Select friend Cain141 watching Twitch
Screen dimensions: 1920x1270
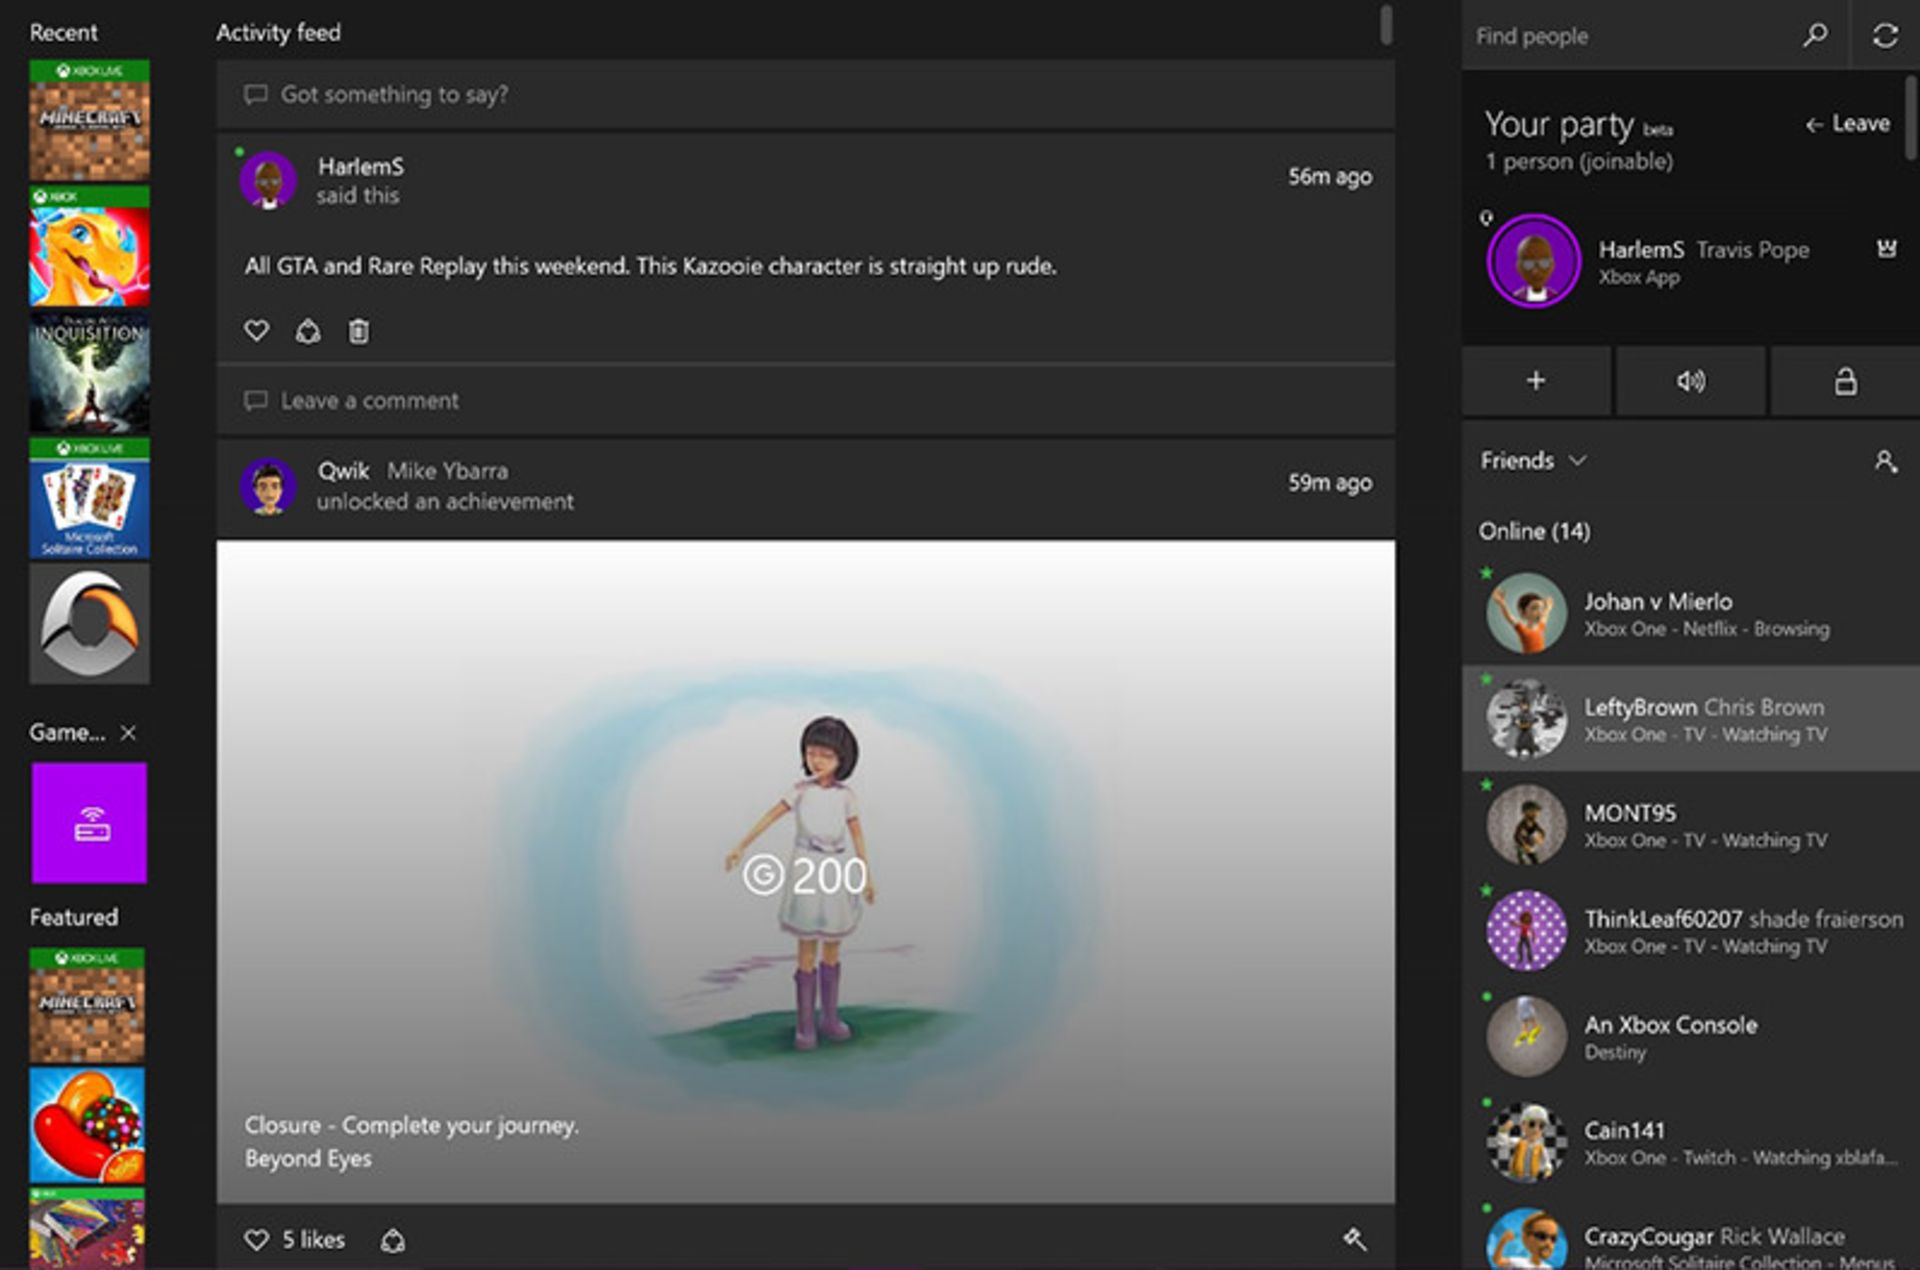tap(1691, 1142)
